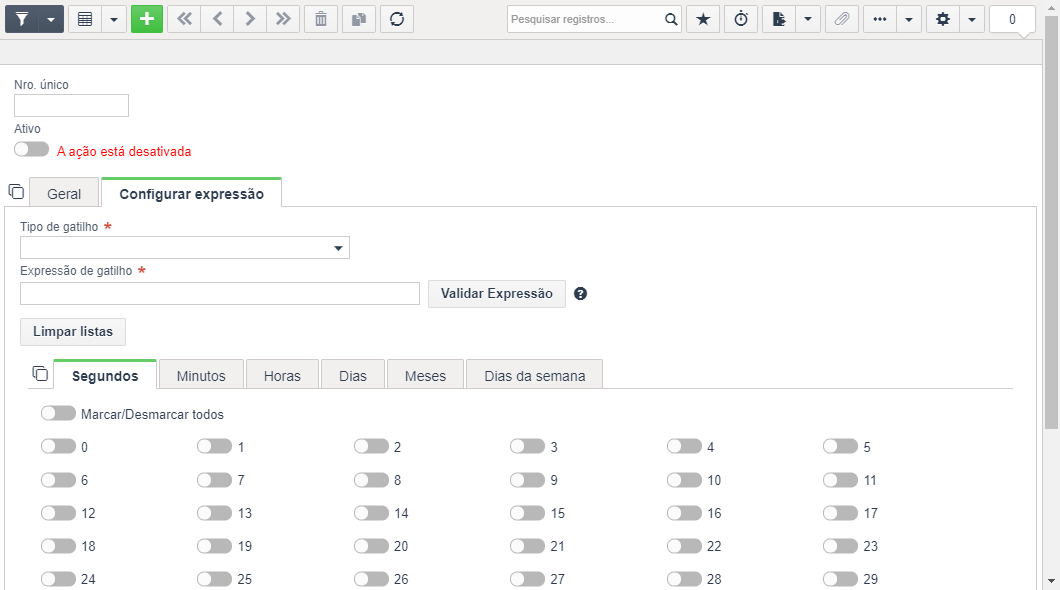1060x590 pixels.
Task: Open the more options ellipsis icon
Action: [x=880, y=19]
